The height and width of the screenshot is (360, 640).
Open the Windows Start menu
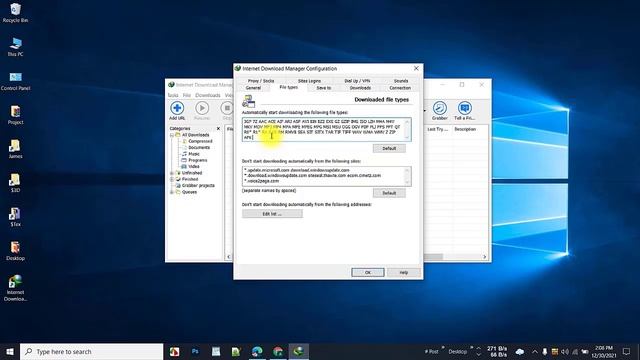pyautogui.click(x=10, y=351)
